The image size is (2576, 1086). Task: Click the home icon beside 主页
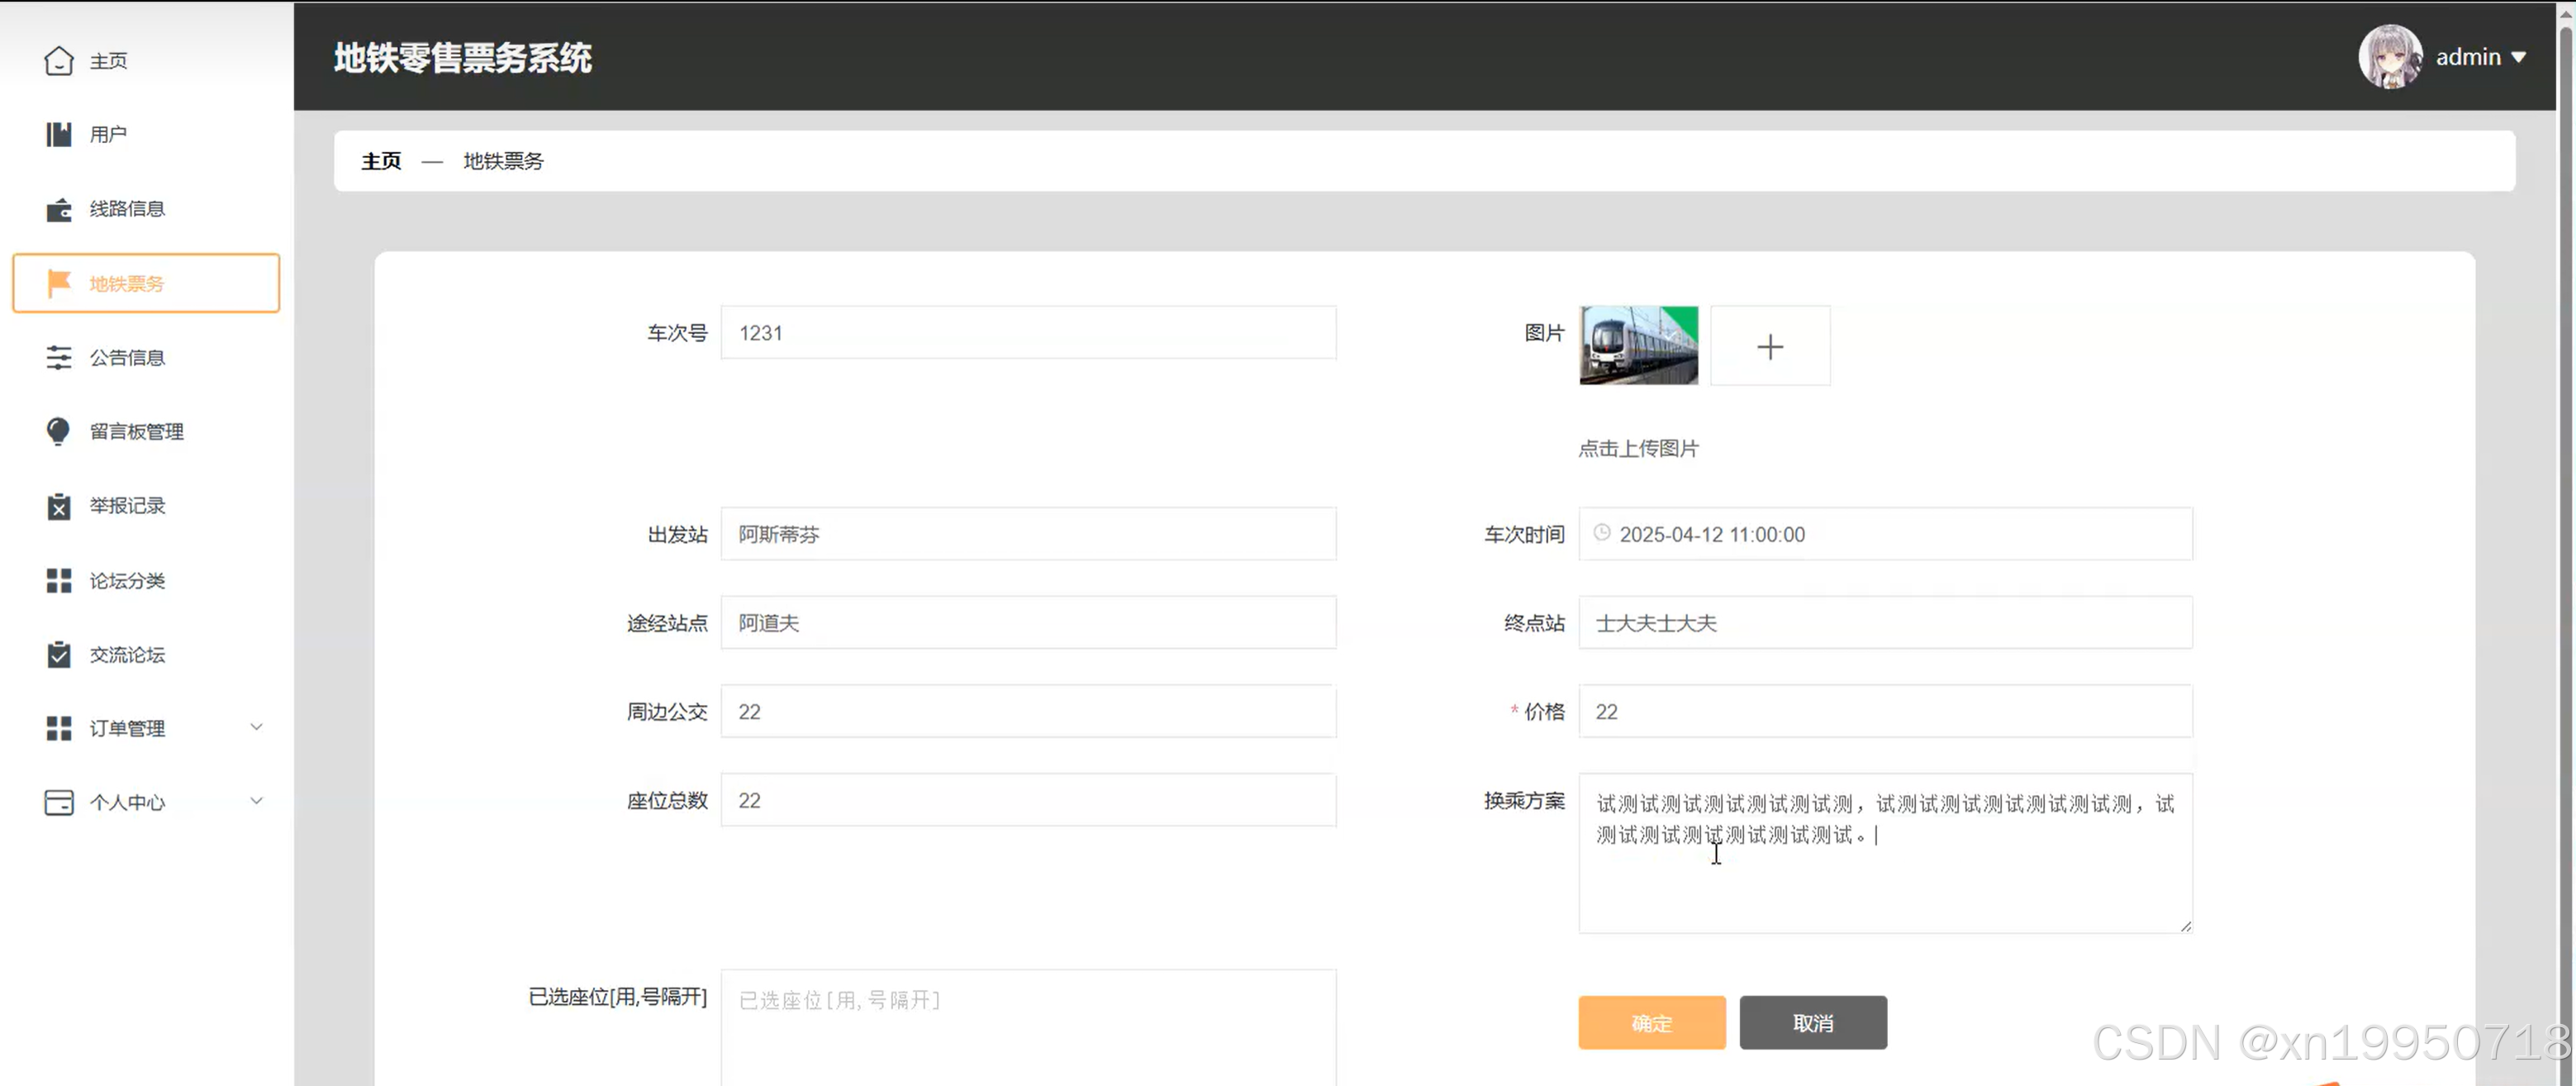pos(59,61)
